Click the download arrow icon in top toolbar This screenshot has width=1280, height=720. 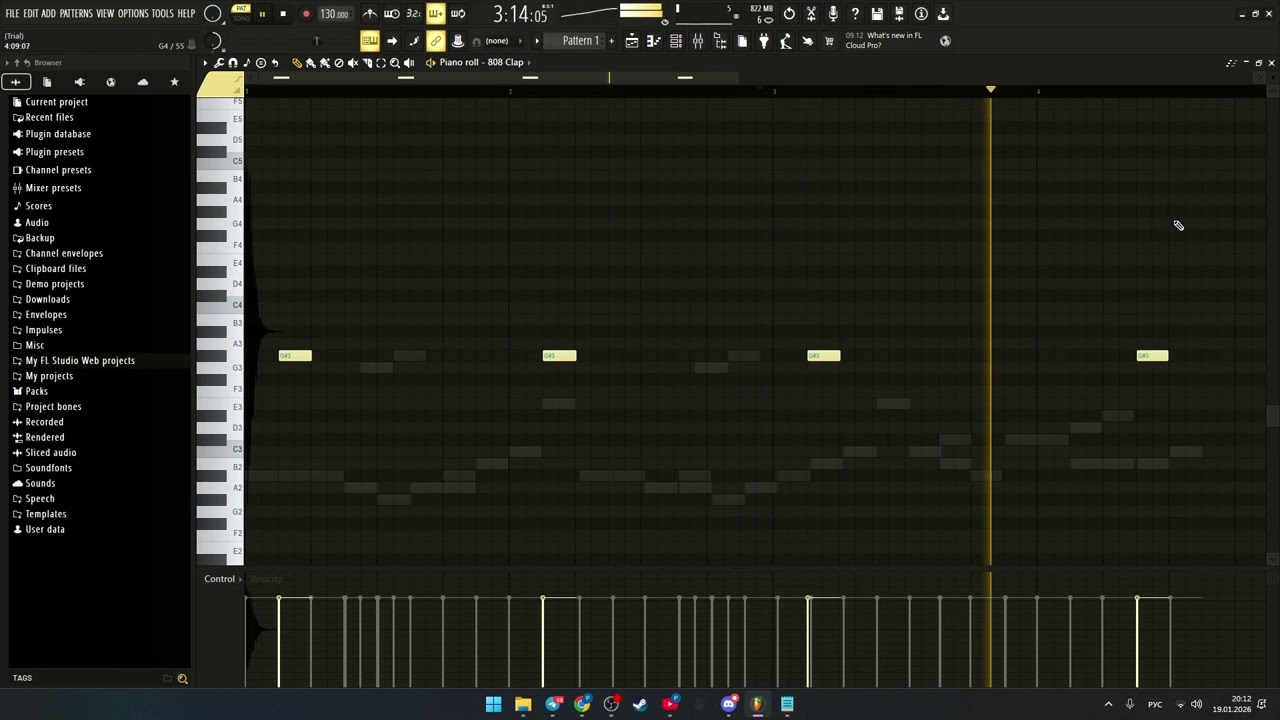click(942, 14)
